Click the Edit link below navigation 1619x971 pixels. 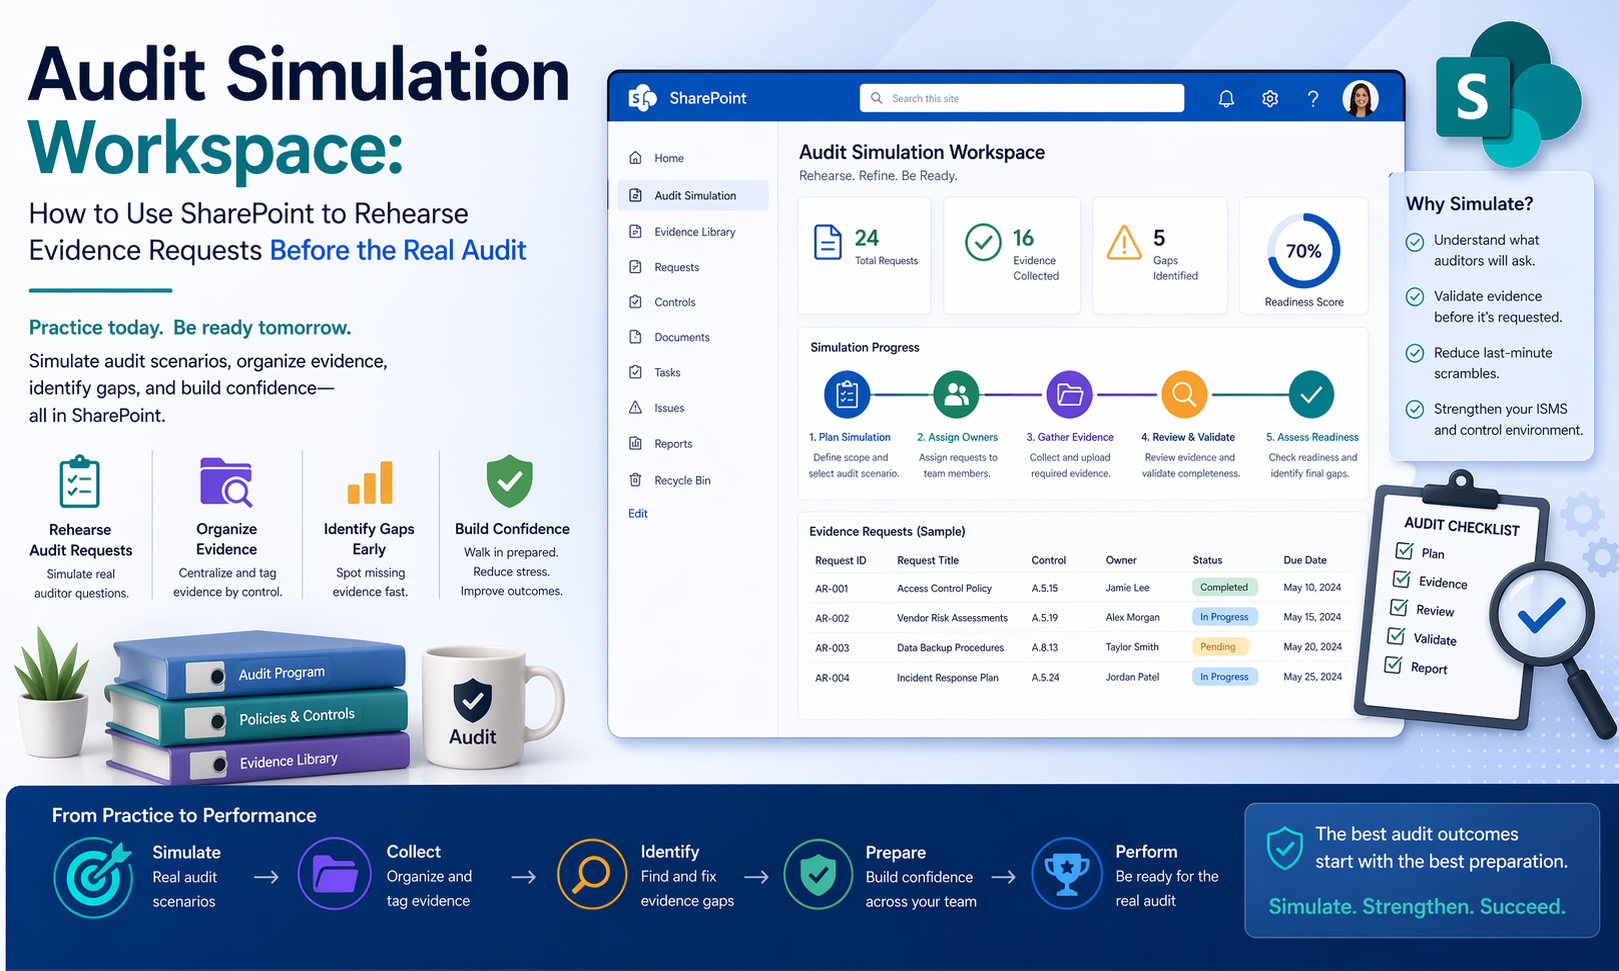(638, 514)
